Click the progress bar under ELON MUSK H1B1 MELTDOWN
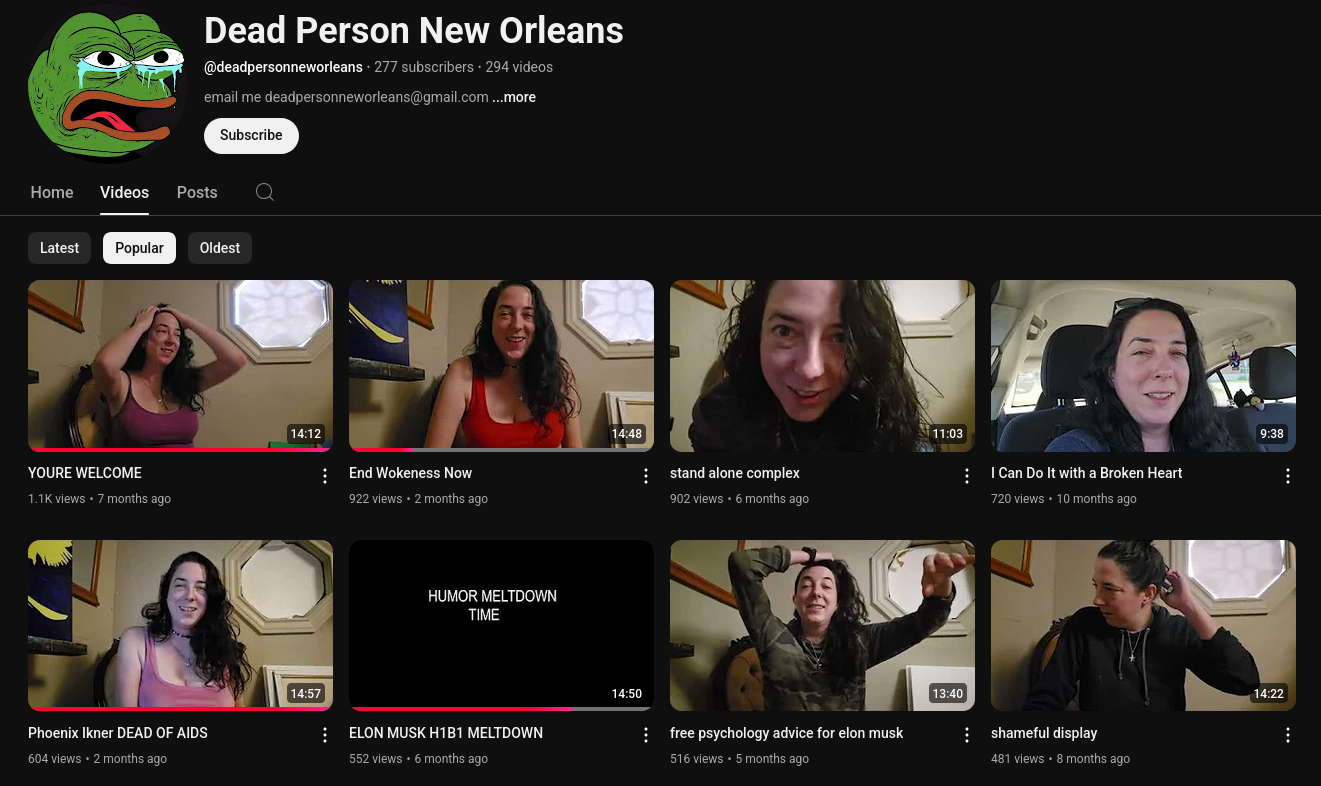This screenshot has height=786, width=1321. click(501, 709)
